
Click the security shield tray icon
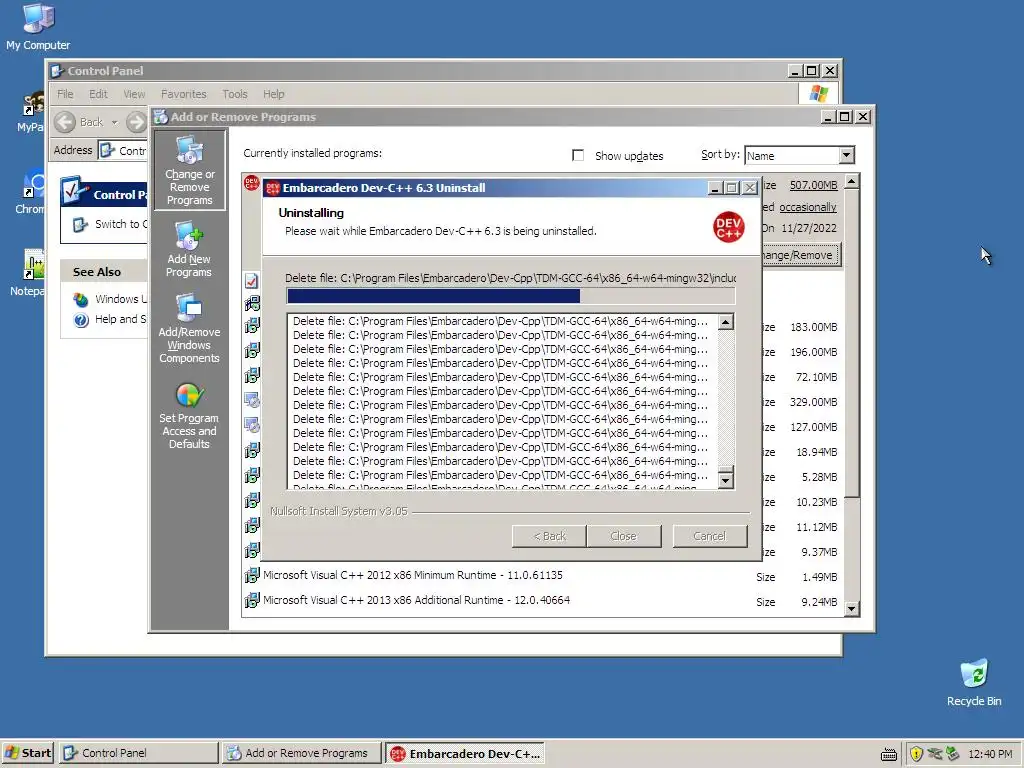tap(916, 754)
